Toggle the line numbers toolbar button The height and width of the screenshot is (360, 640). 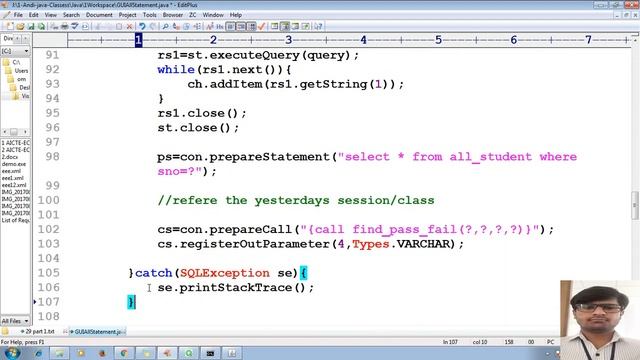[252, 27]
